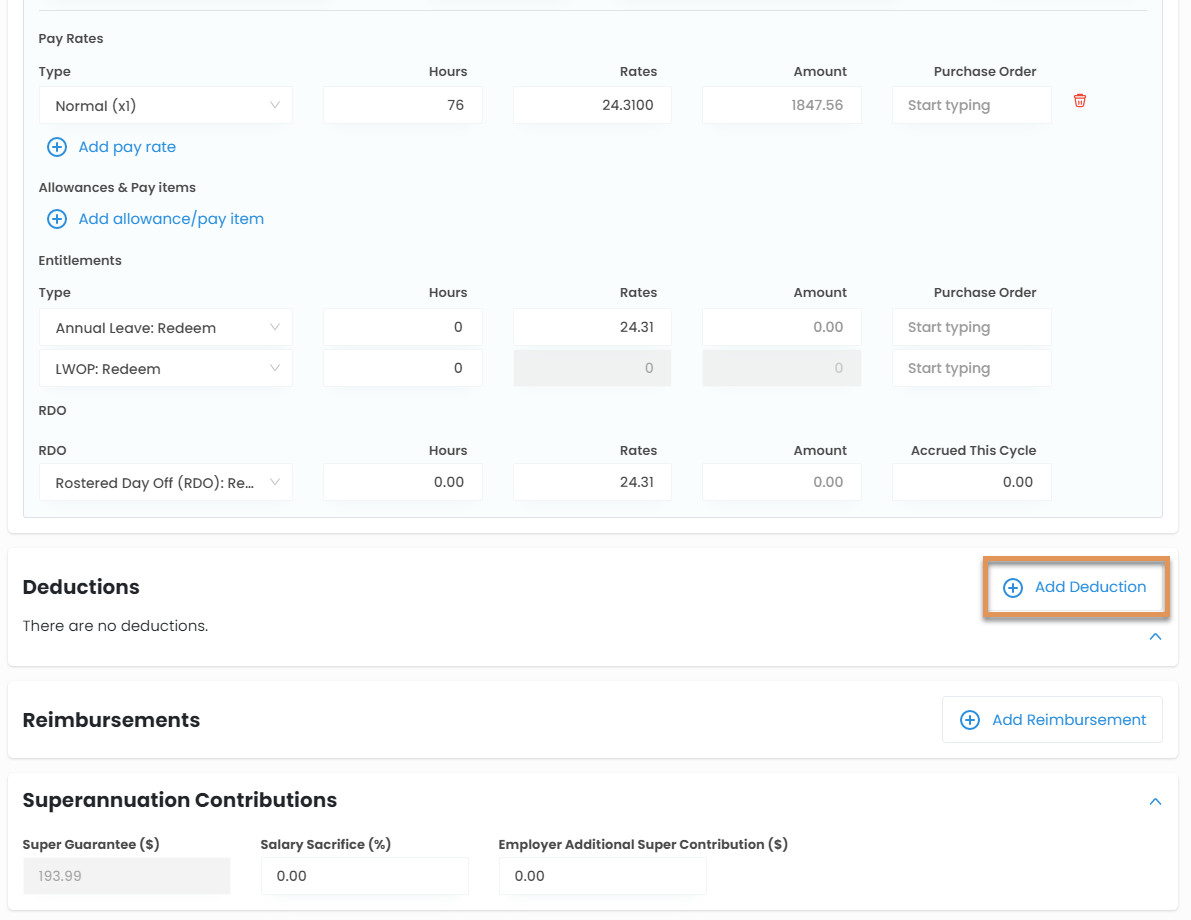Click the red trash icon on Normal pay rate
Viewport: 1191px width, 920px height.
(1079, 101)
